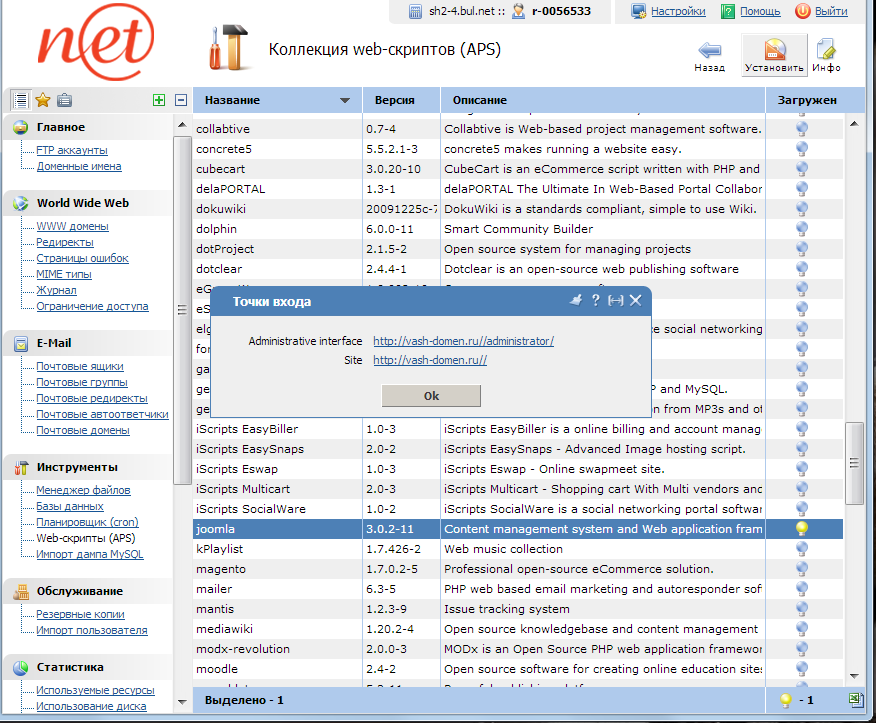The width and height of the screenshot is (876, 723).
Task: Expand all menu sections with green plus
Action: [159, 100]
